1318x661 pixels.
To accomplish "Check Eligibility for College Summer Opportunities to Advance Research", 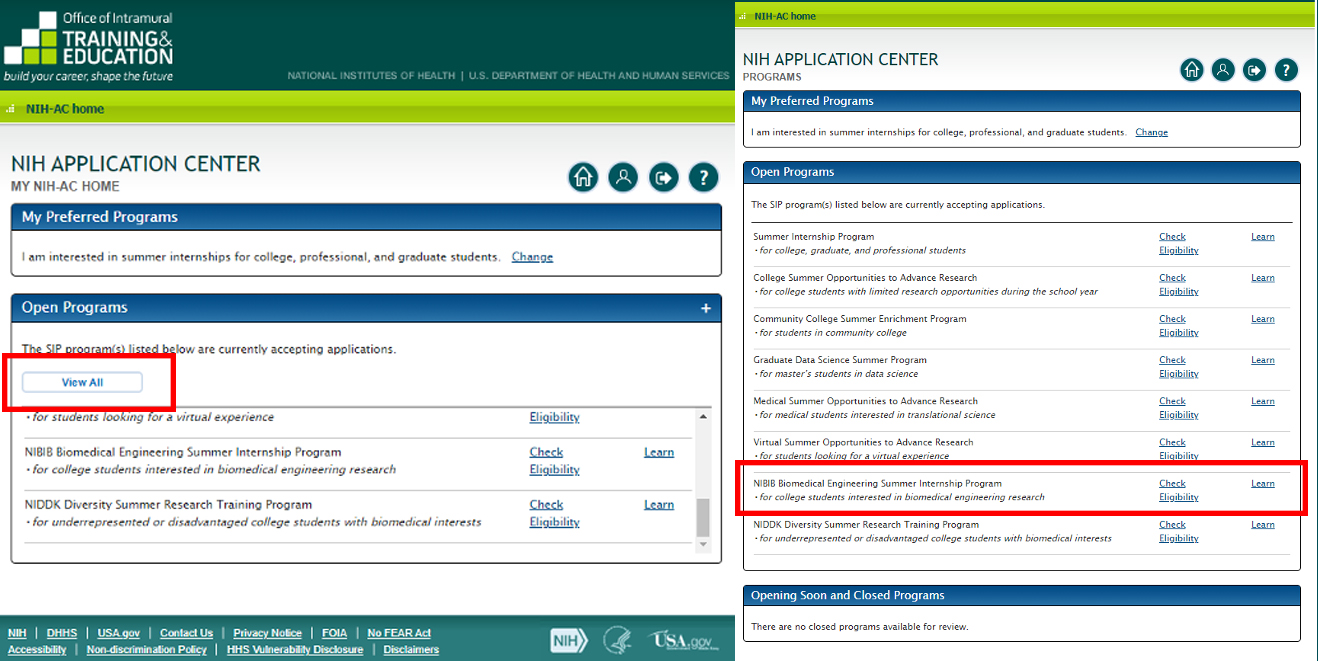I will click(x=1179, y=285).
